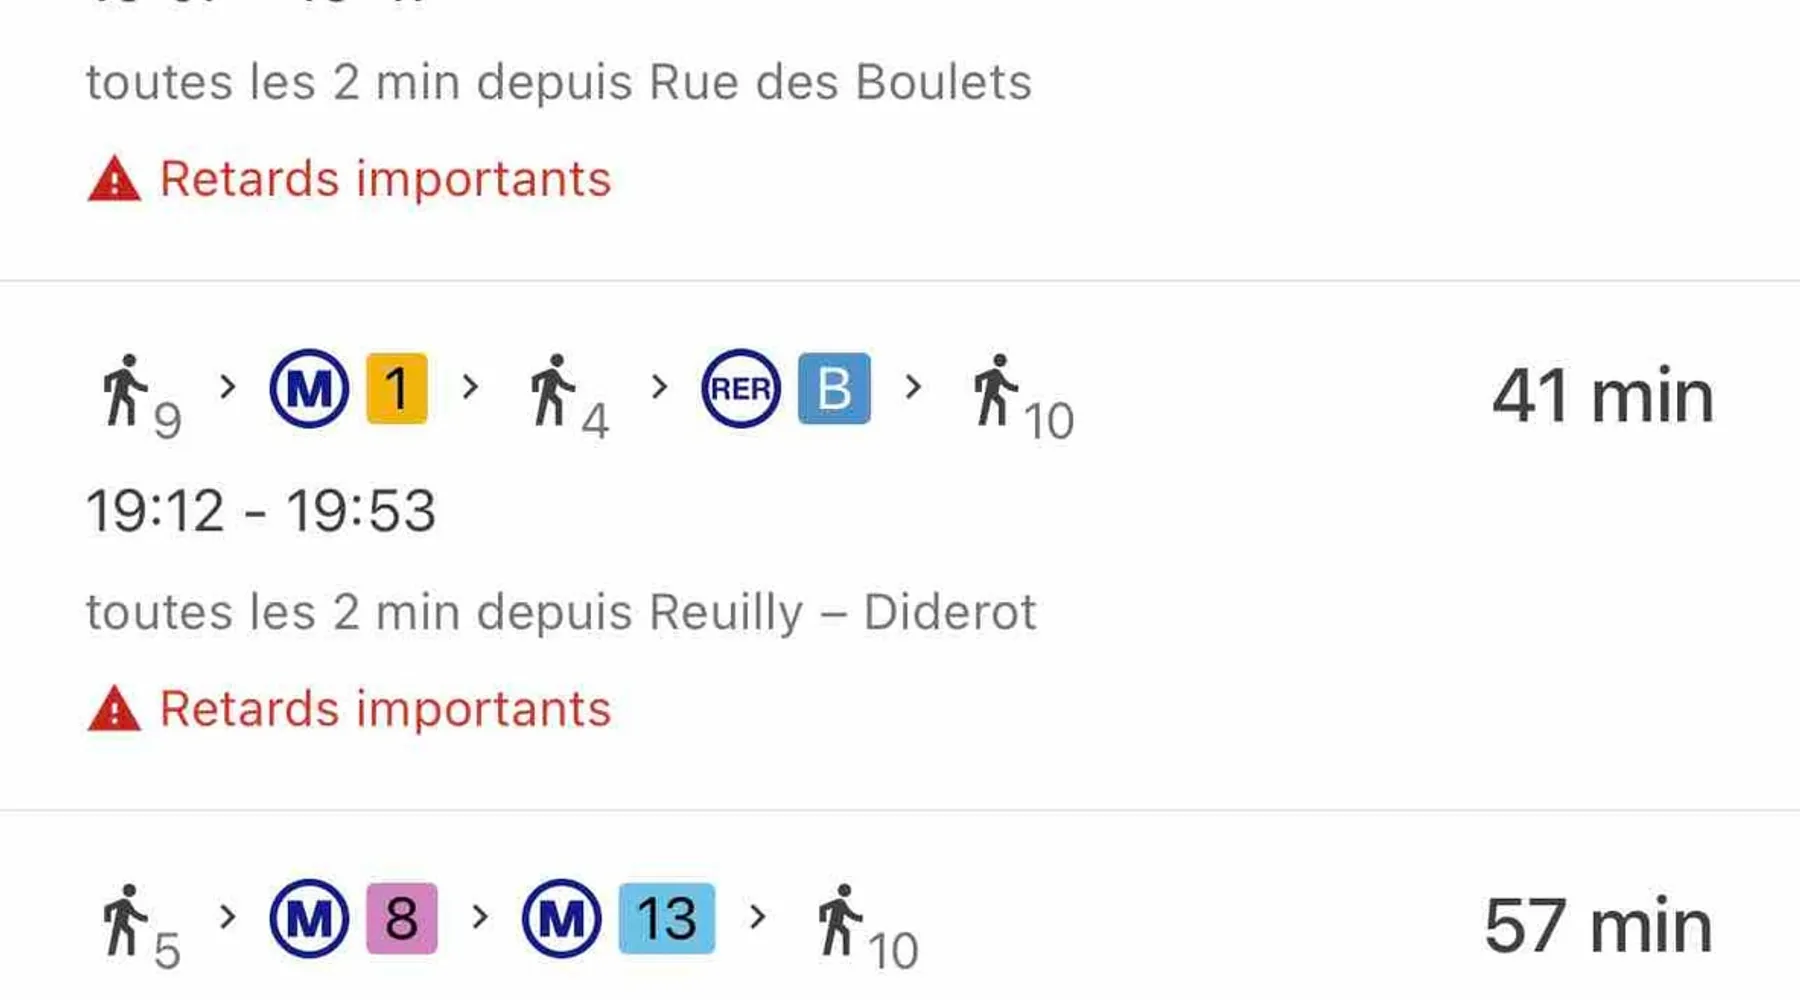Image resolution: width=1800 pixels, height=1000 pixels.
Task: Select the 57 min route duration
Action: pyautogui.click(x=1598, y=926)
